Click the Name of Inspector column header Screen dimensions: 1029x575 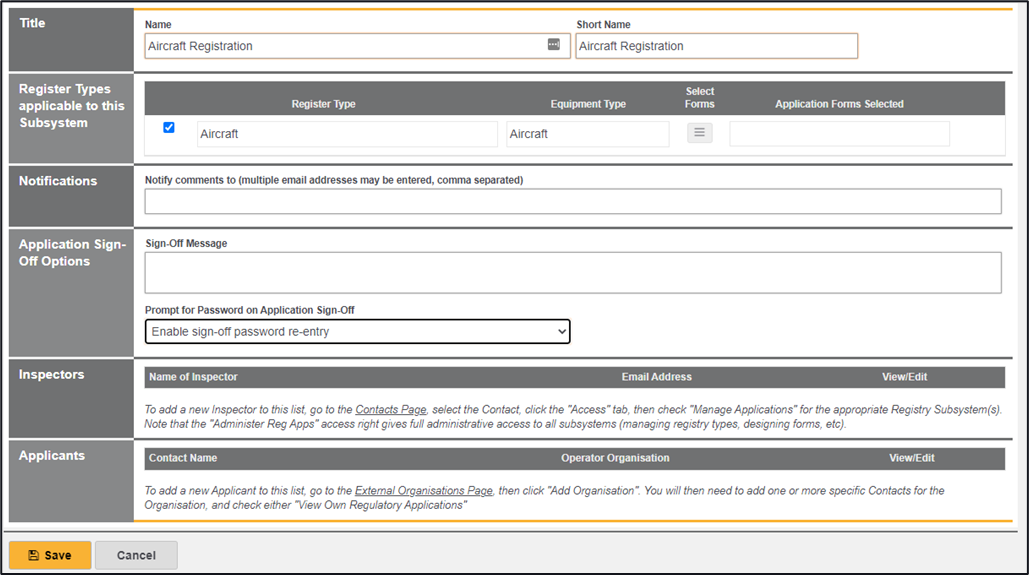pyautogui.click(x=193, y=377)
